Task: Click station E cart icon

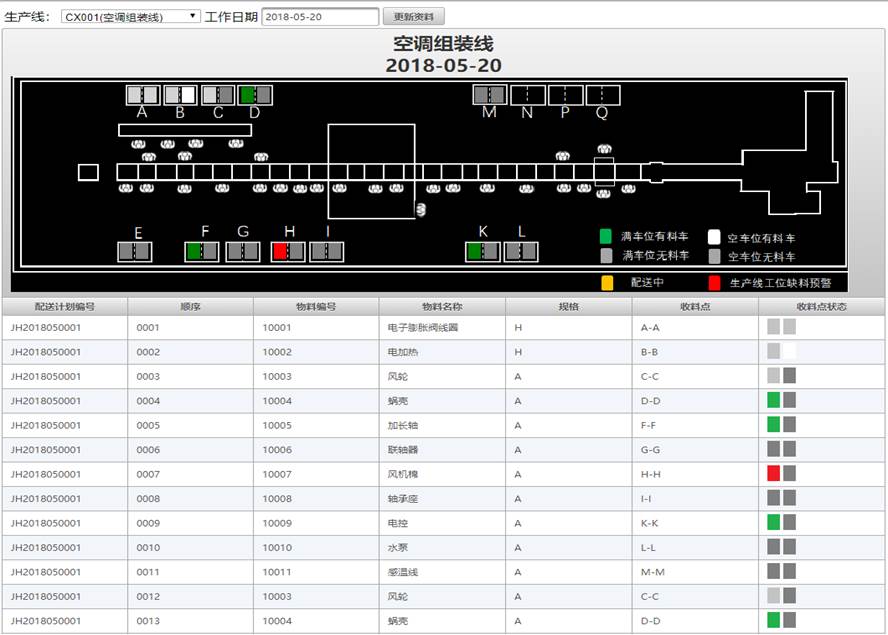Action: (135, 251)
